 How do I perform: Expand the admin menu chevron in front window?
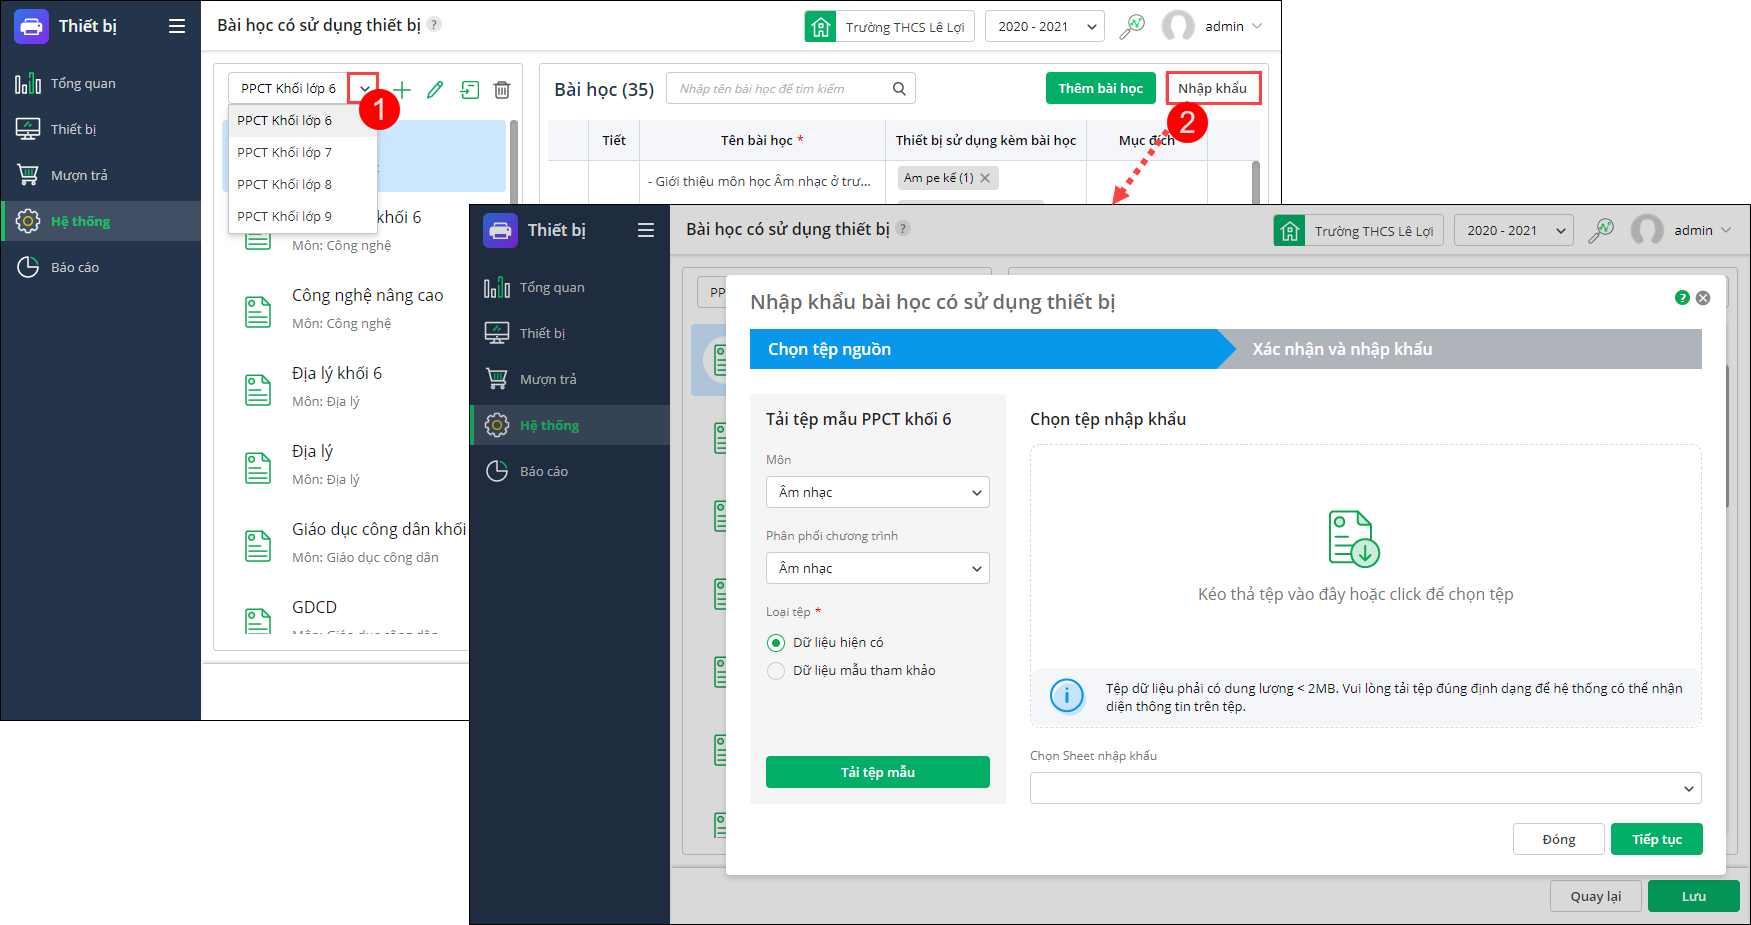click(1726, 230)
